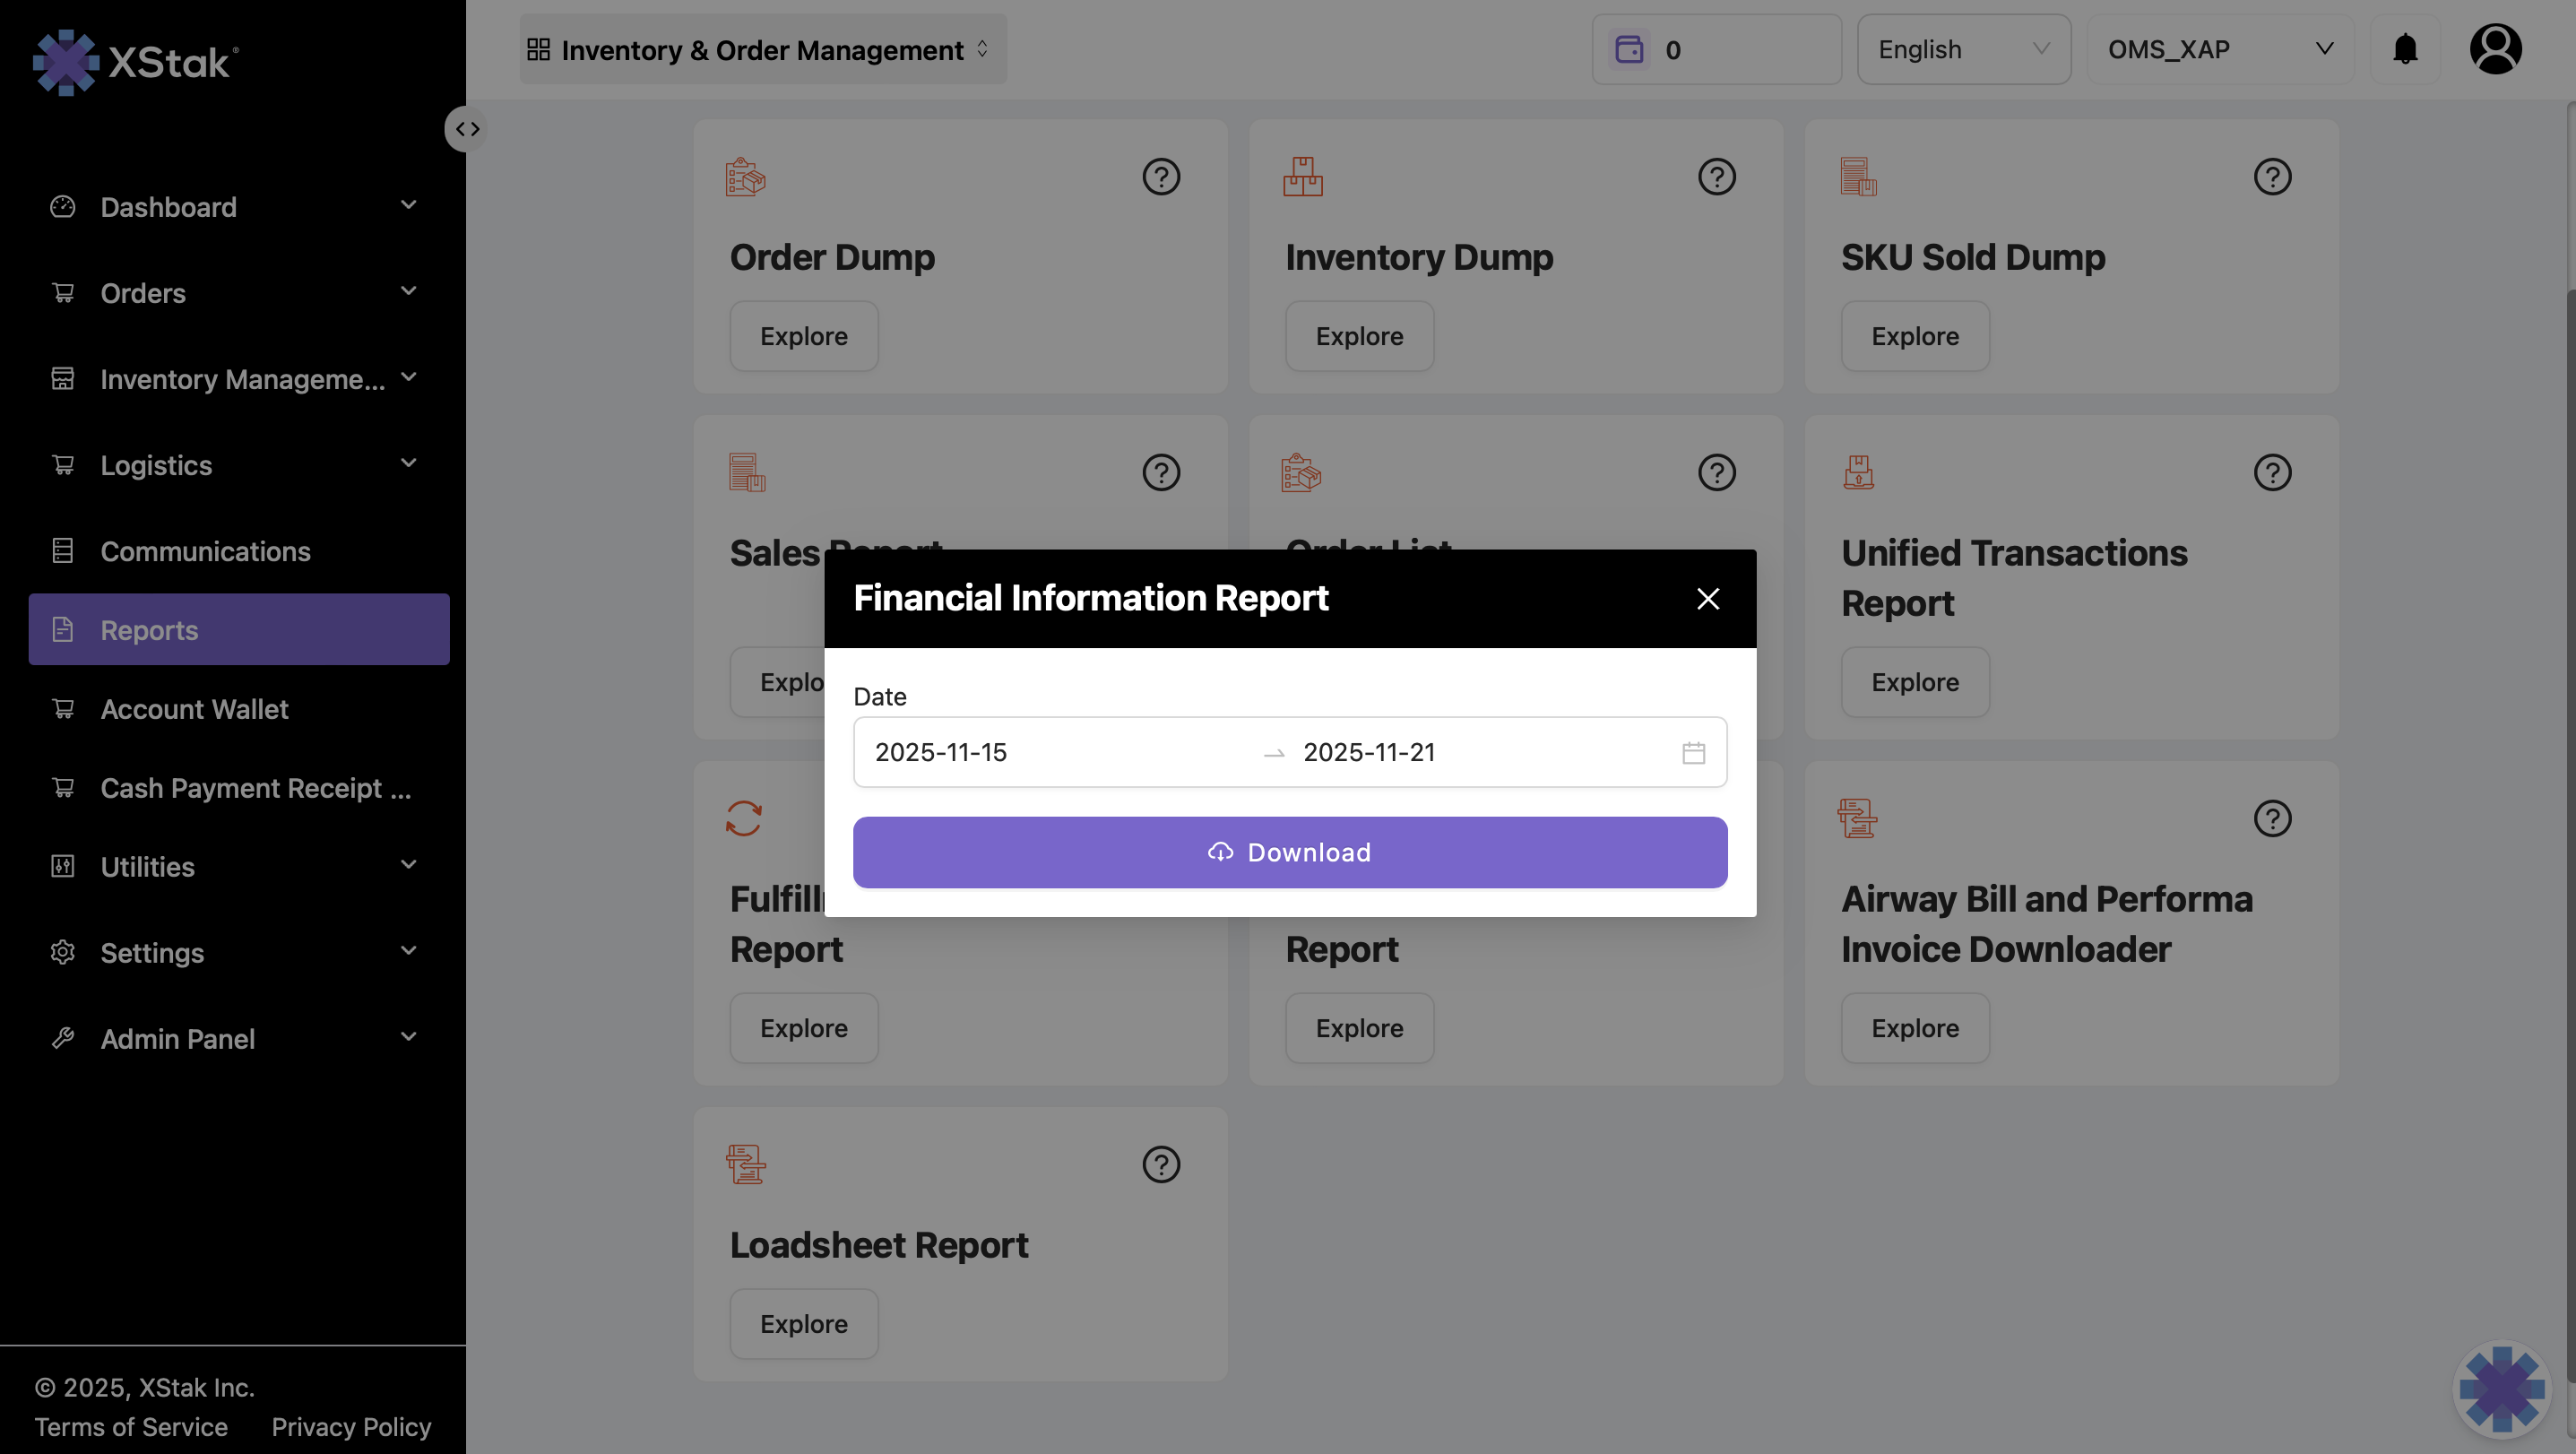The height and width of the screenshot is (1454, 2576).
Task: Open the user profile avatar
Action: 2495,49
